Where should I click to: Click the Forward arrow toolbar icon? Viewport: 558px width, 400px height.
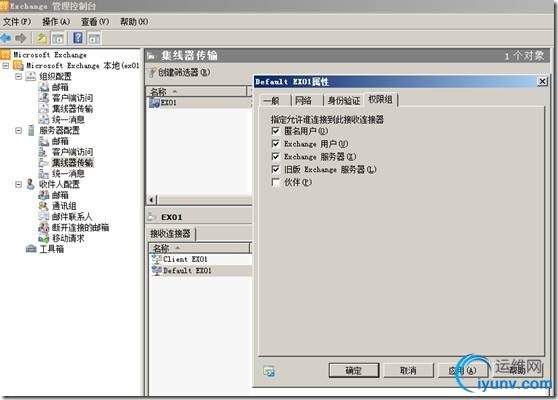pos(21,37)
